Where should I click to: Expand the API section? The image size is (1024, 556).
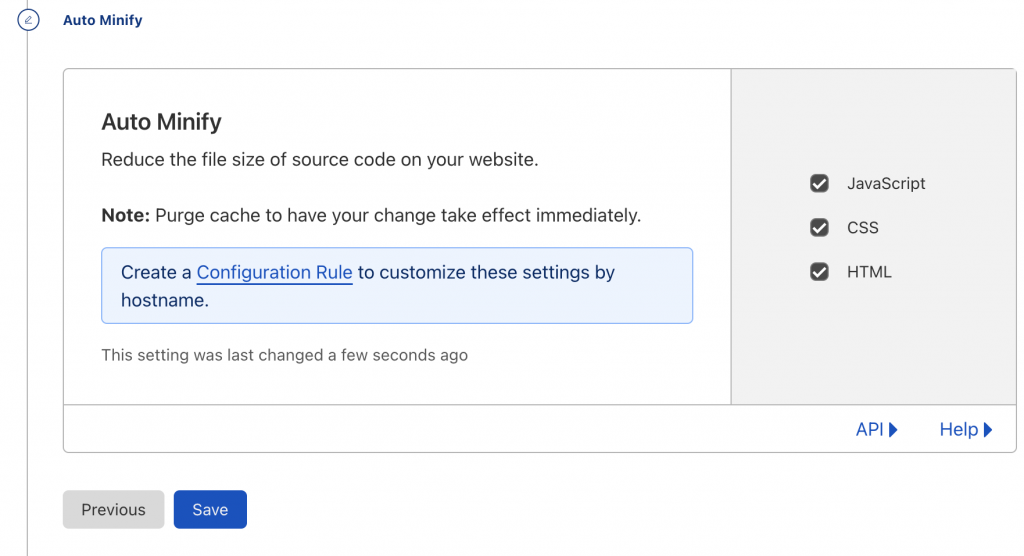(877, 430)
